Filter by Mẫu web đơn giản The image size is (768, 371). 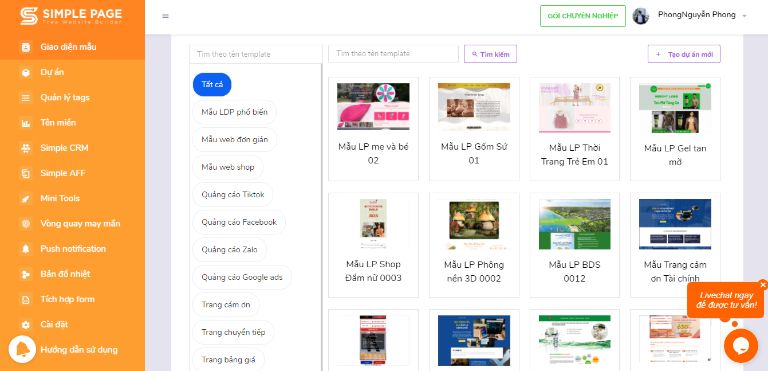pyautogui.click(x=235, y=140)
